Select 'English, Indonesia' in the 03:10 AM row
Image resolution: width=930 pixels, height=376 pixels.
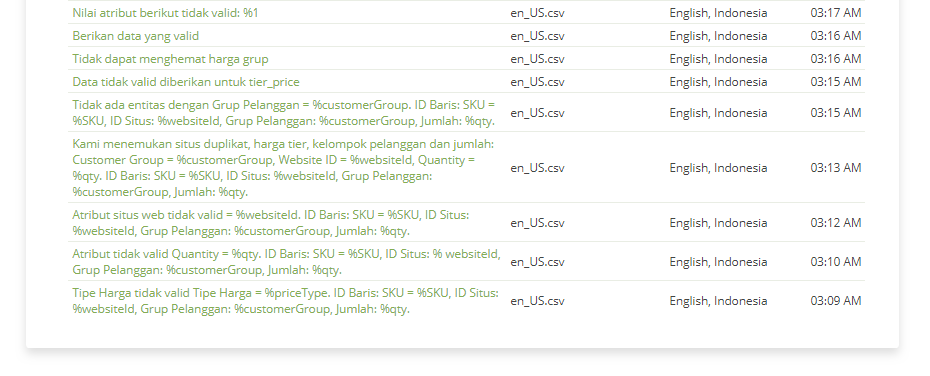tap(718, 262)
